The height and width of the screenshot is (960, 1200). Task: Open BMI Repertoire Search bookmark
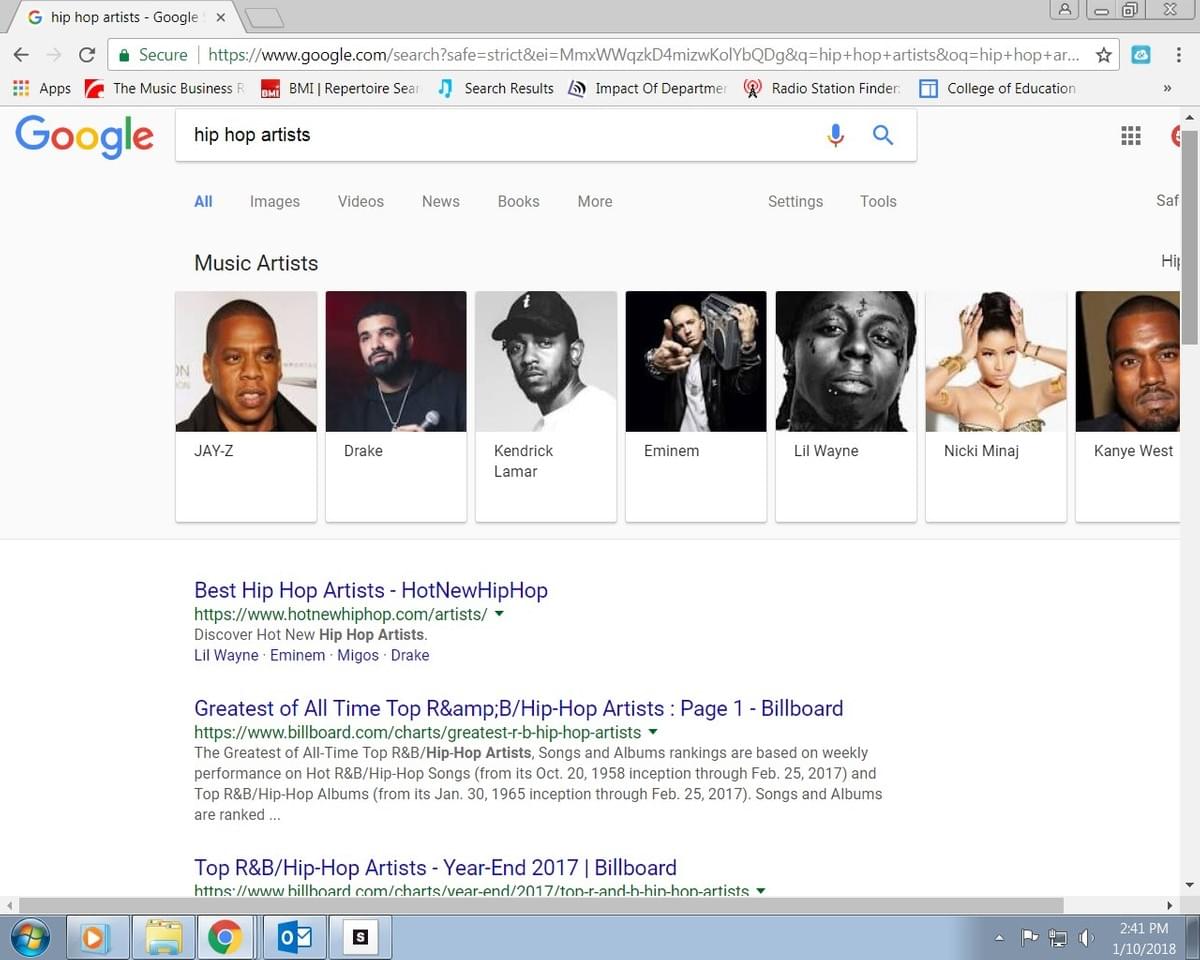(339, 88)
